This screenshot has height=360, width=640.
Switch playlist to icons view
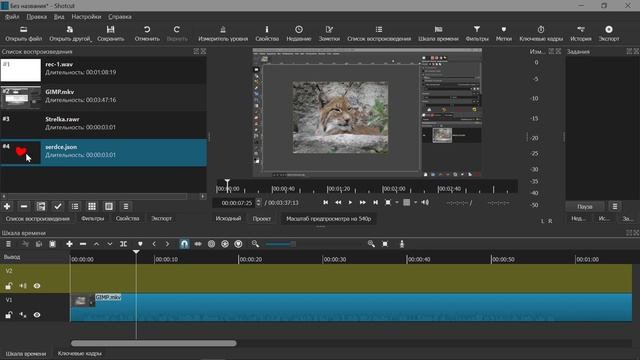109,207
